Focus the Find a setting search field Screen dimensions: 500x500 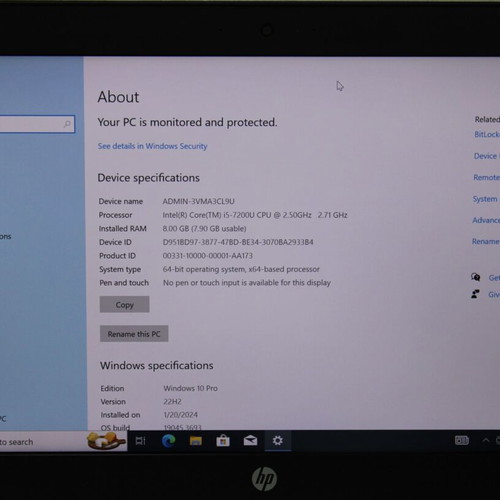[x=37, y=124]
